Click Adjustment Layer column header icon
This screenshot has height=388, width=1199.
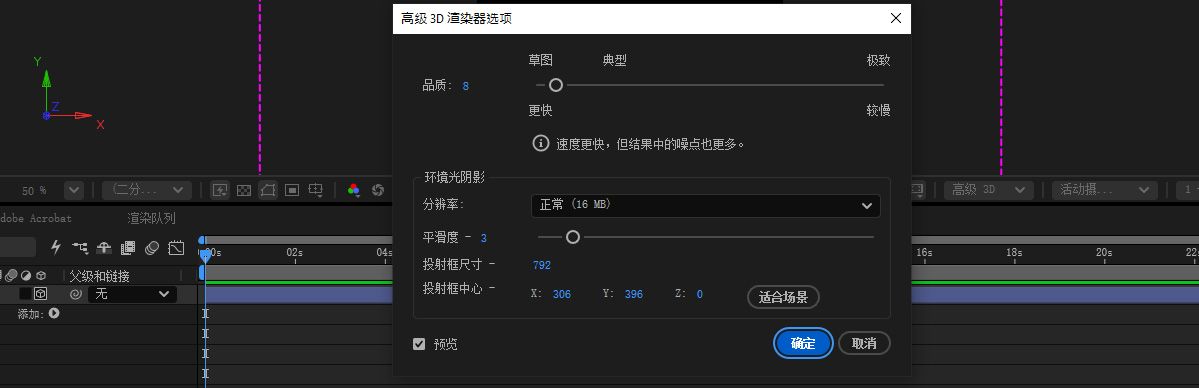pos(26,276)
